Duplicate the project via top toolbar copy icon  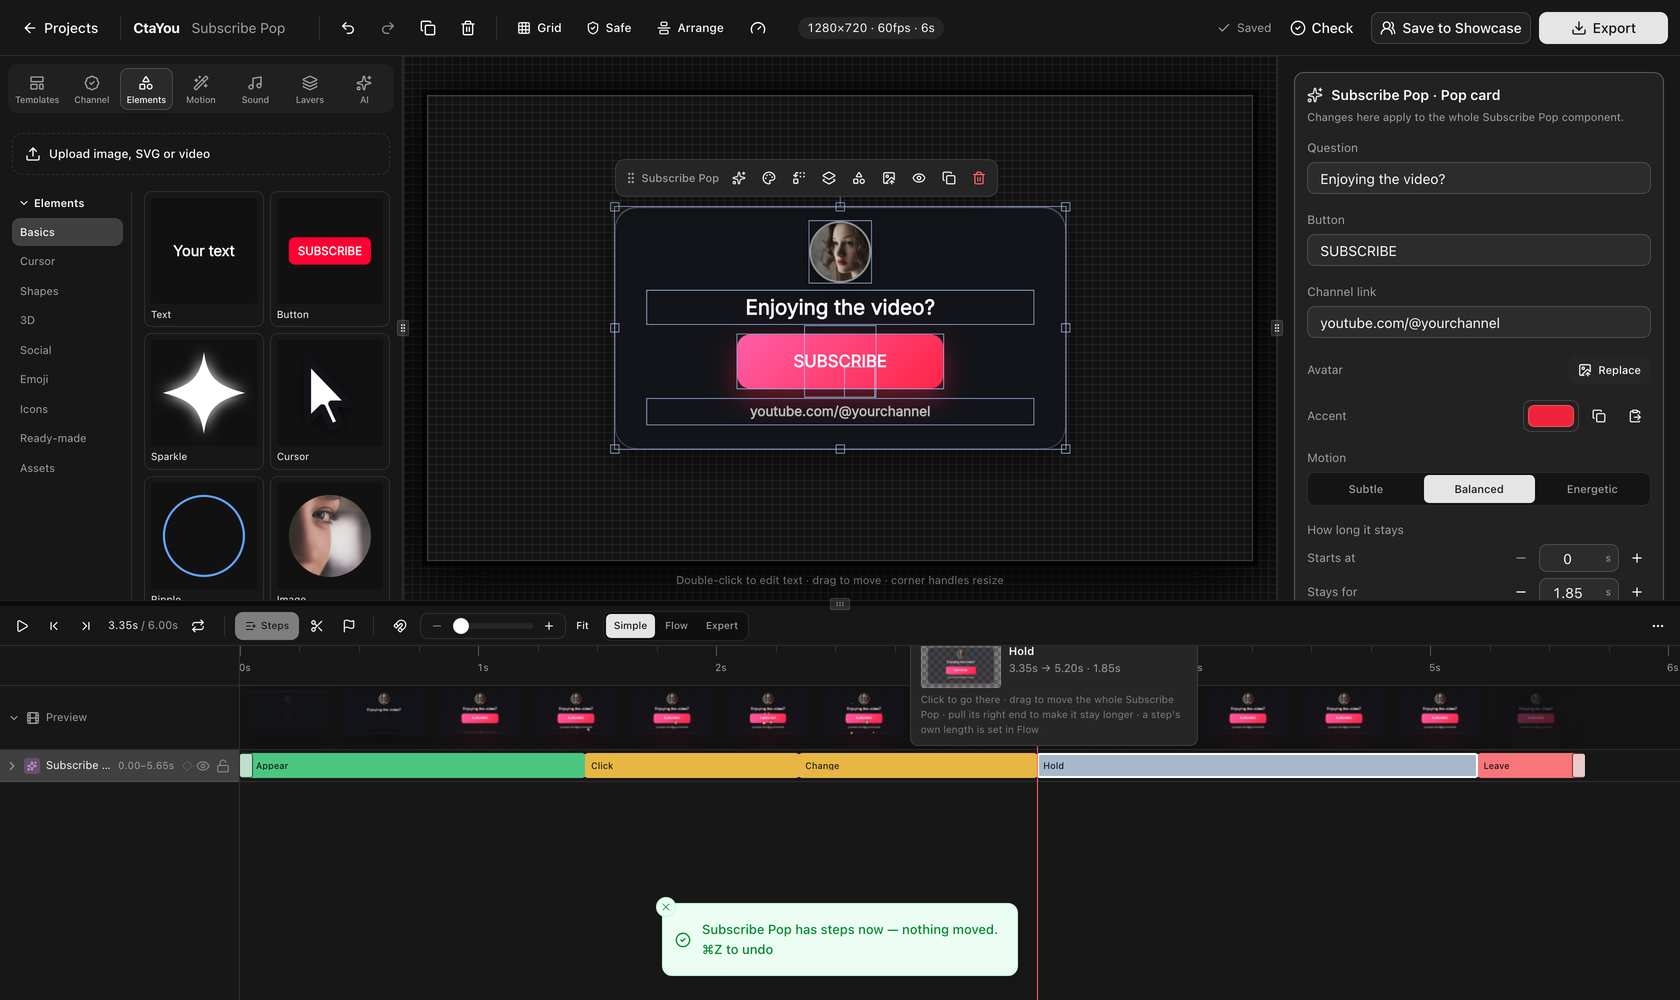[428, 28]
